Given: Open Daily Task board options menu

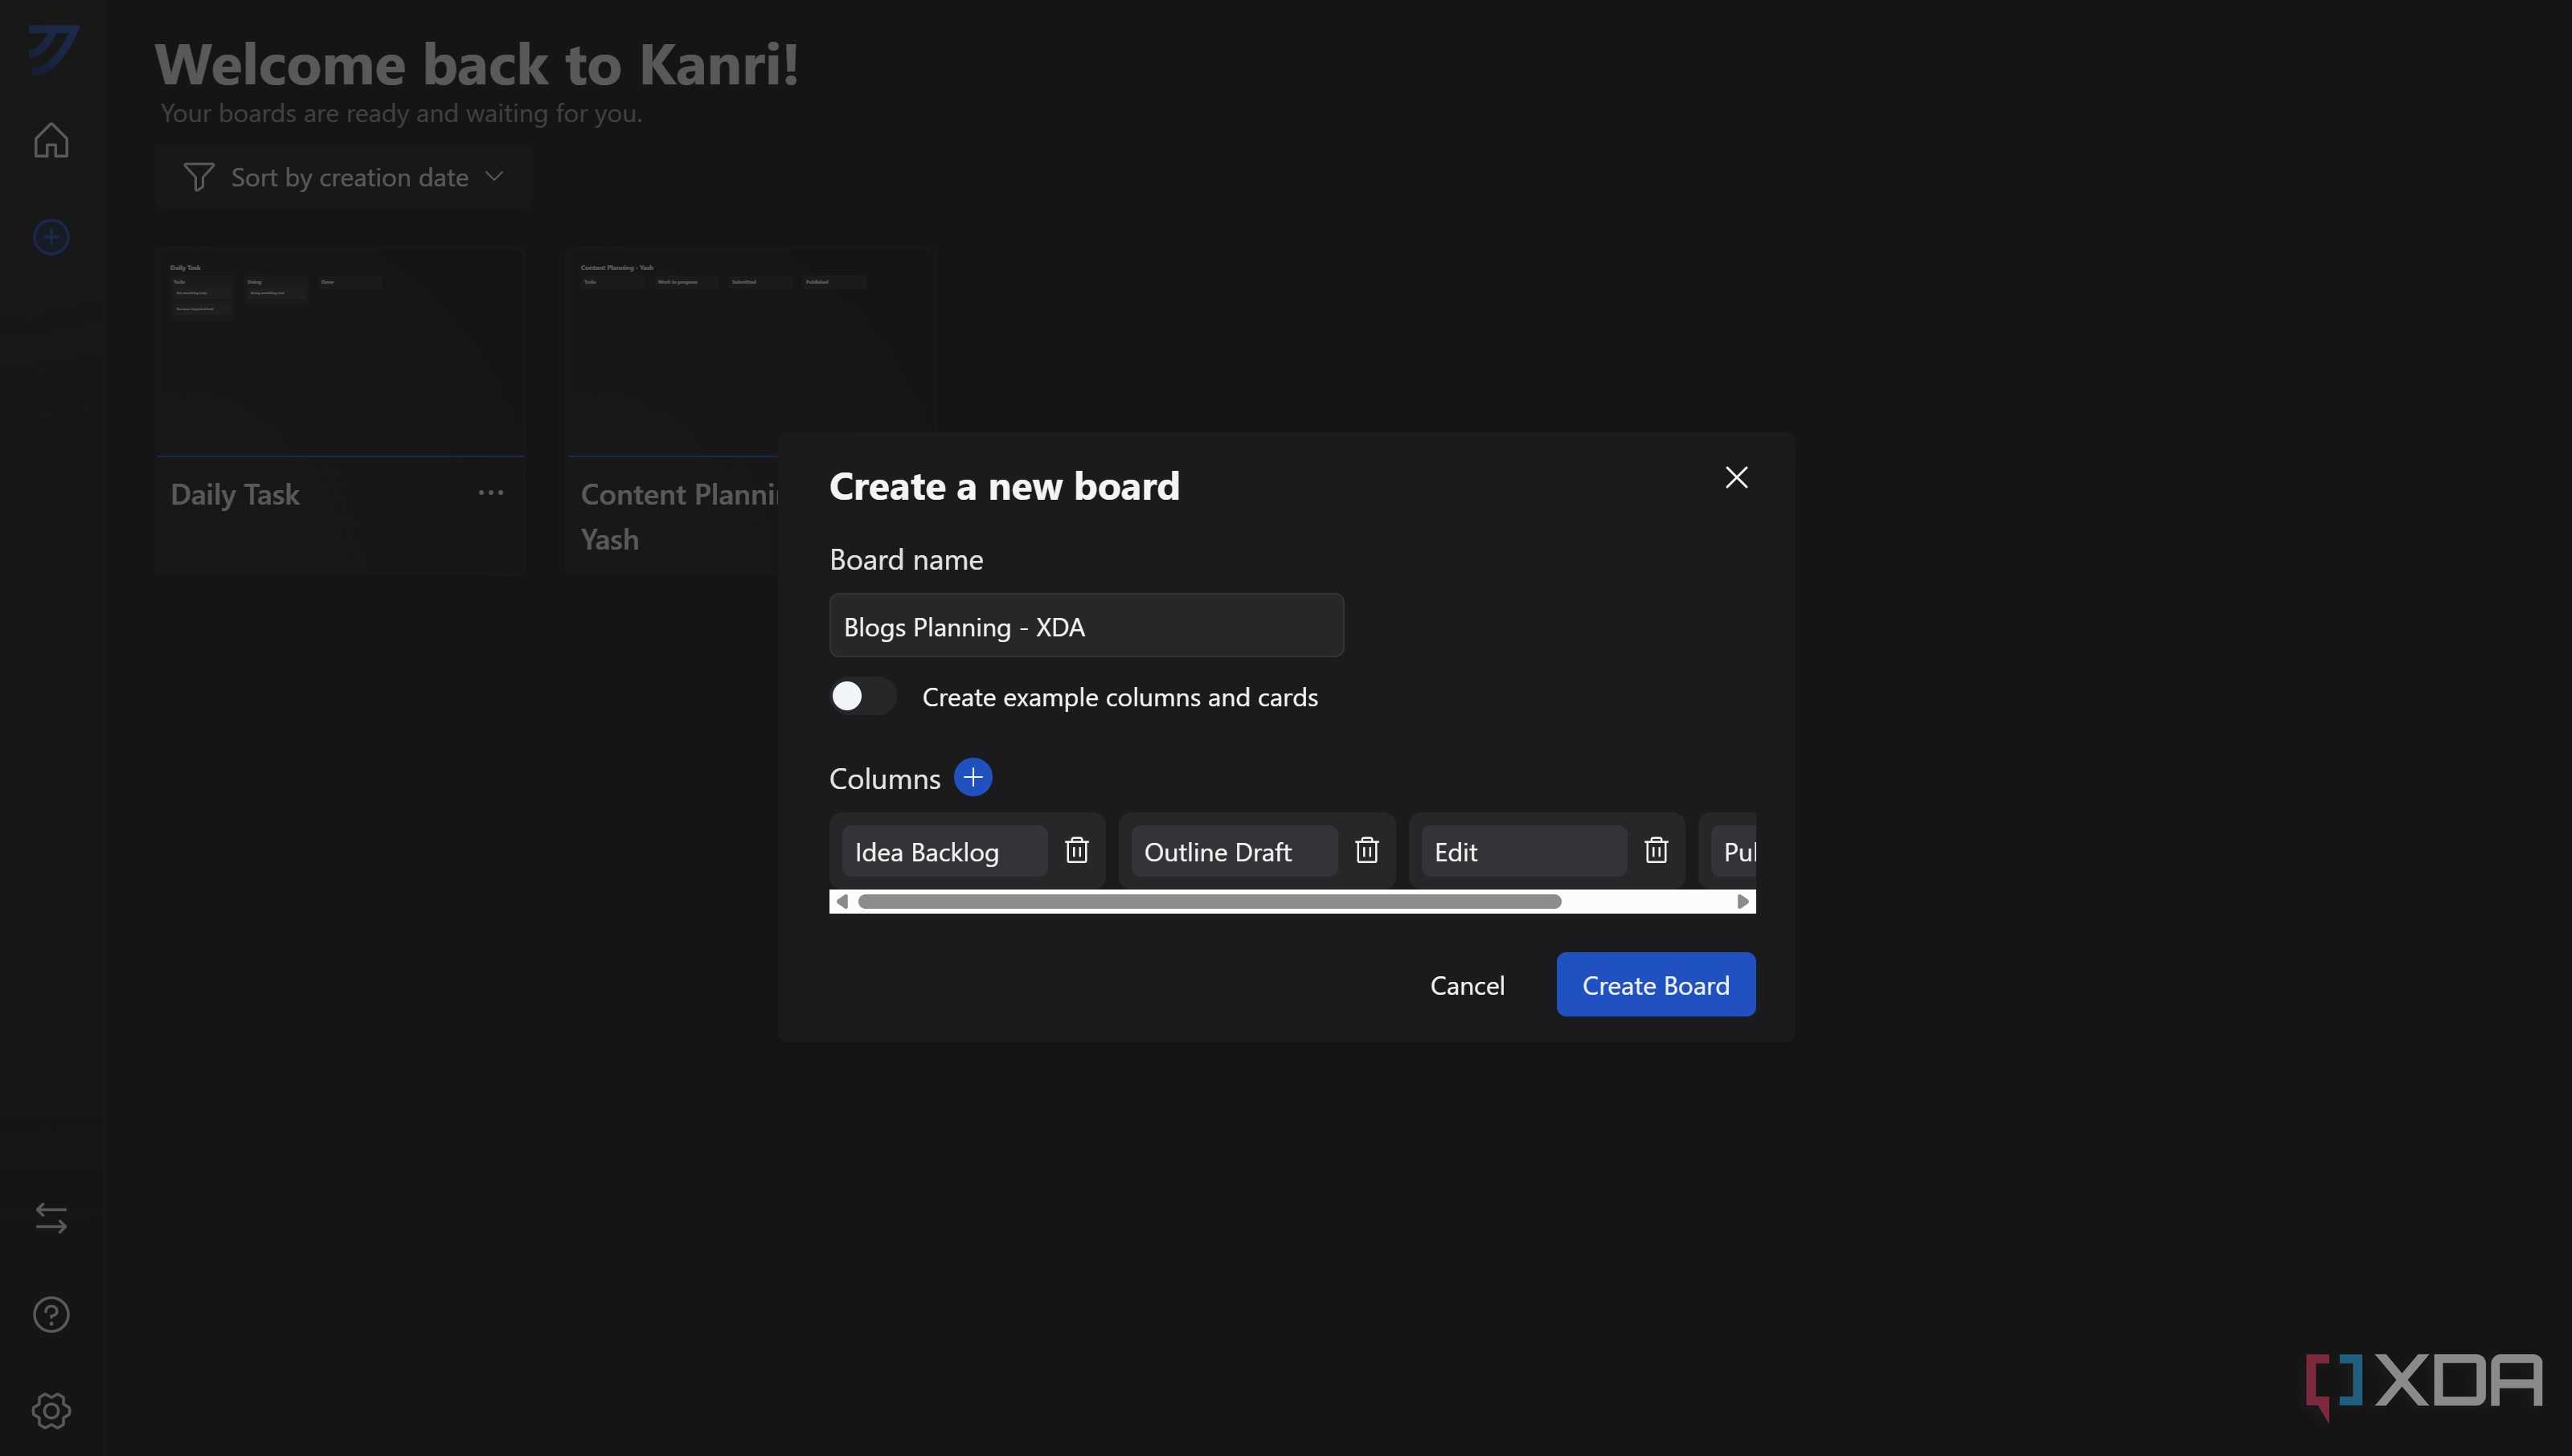Looking at the screenshot, I should point(490,492).
